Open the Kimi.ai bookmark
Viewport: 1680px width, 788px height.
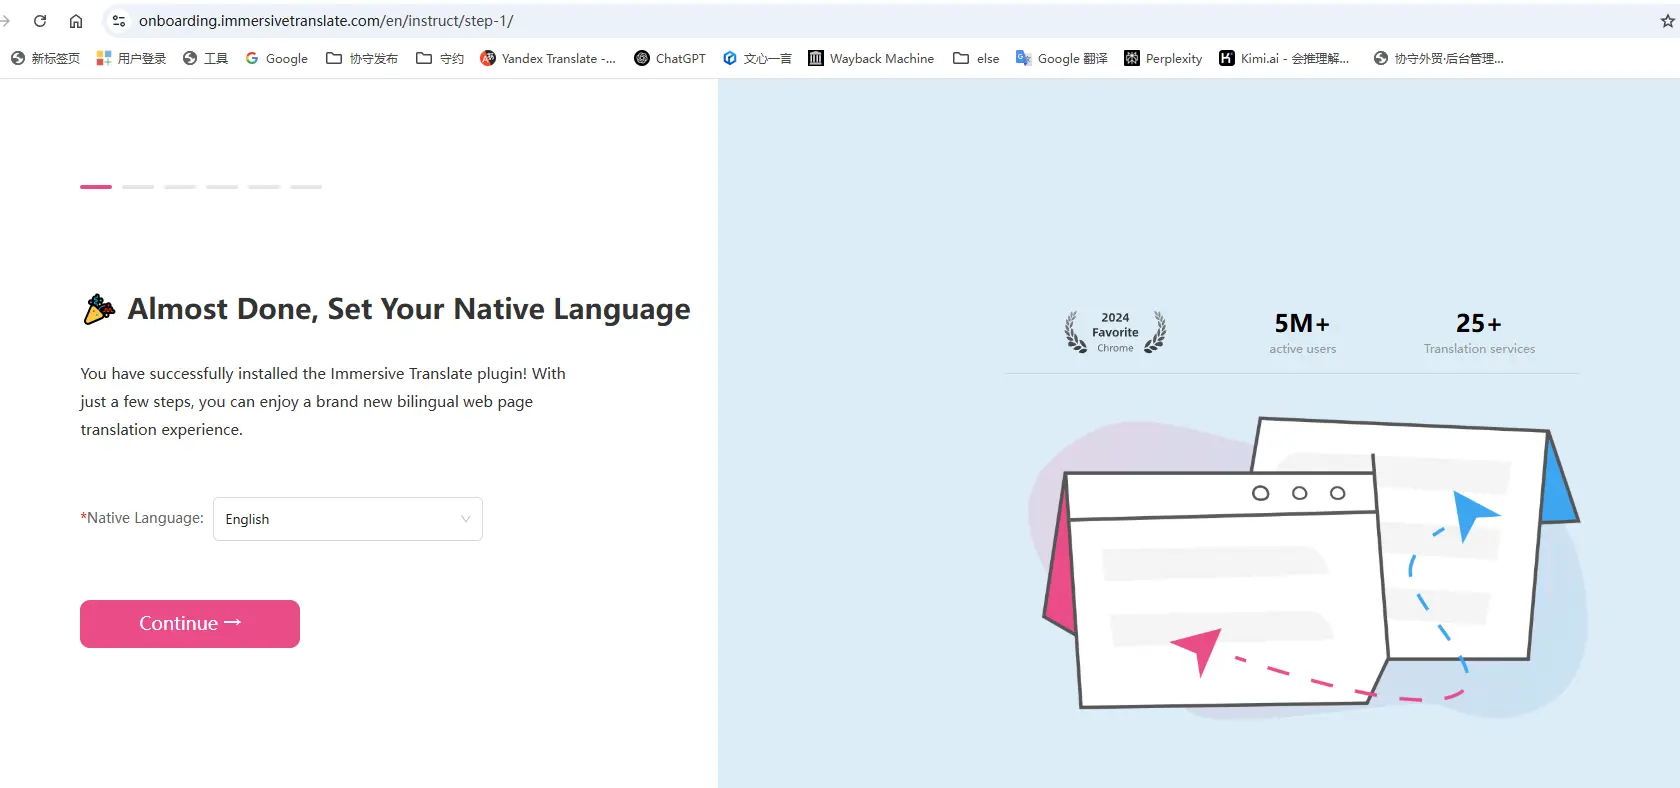(x=1284, y=59)
